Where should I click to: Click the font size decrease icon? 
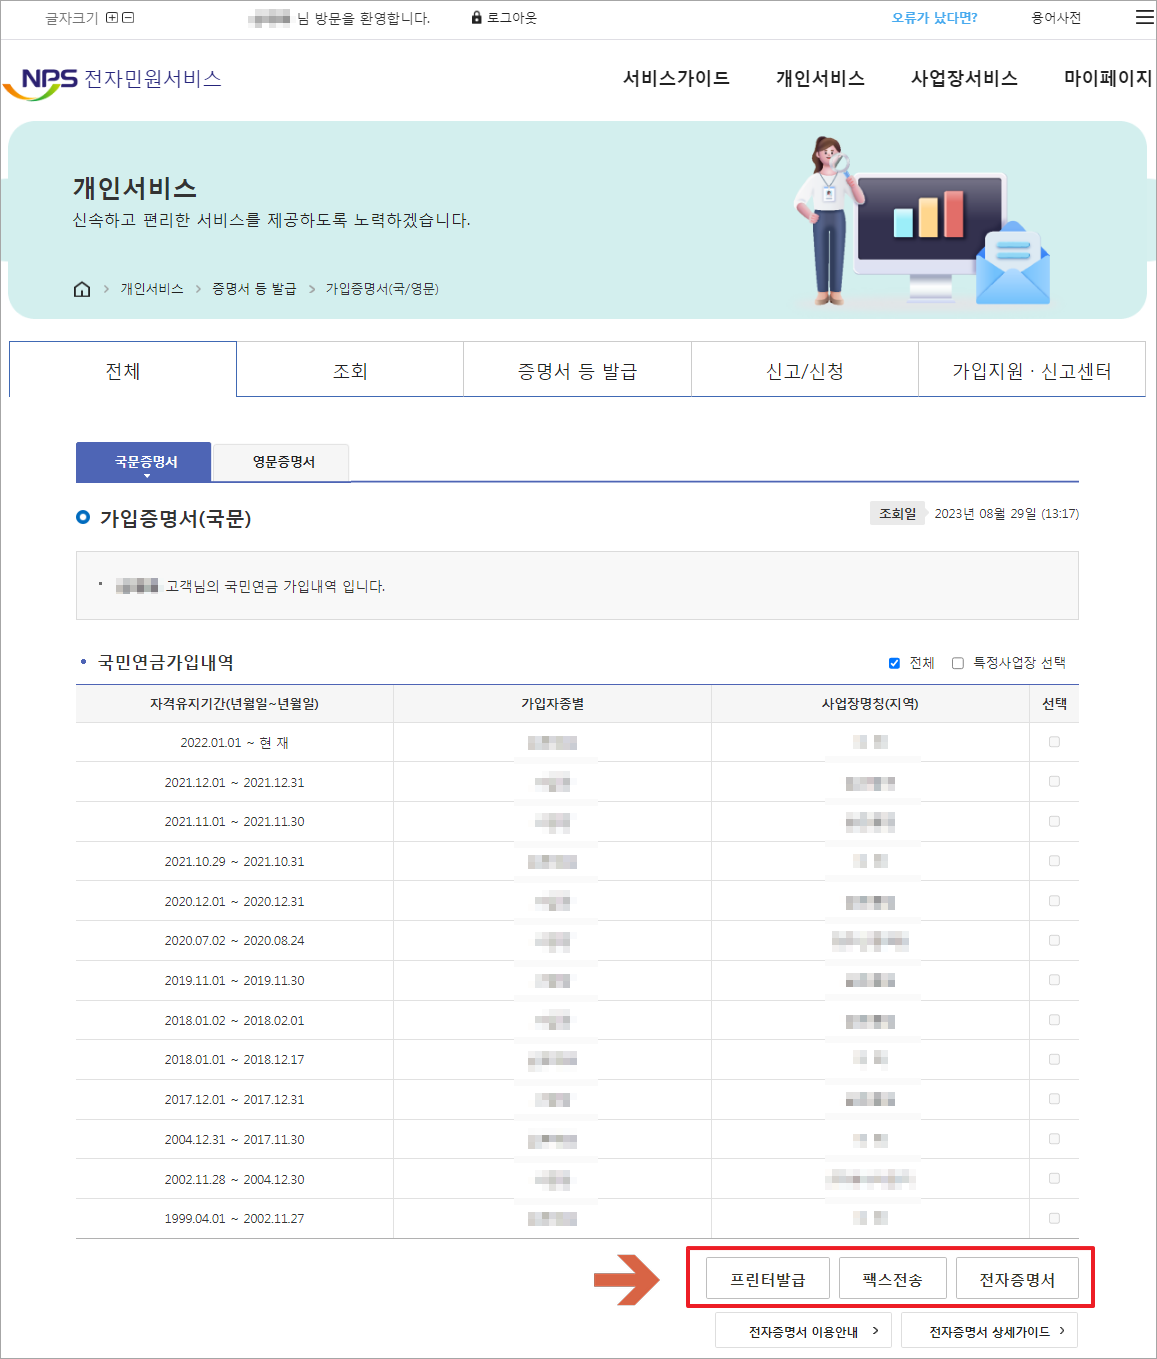tap(128, 17)
